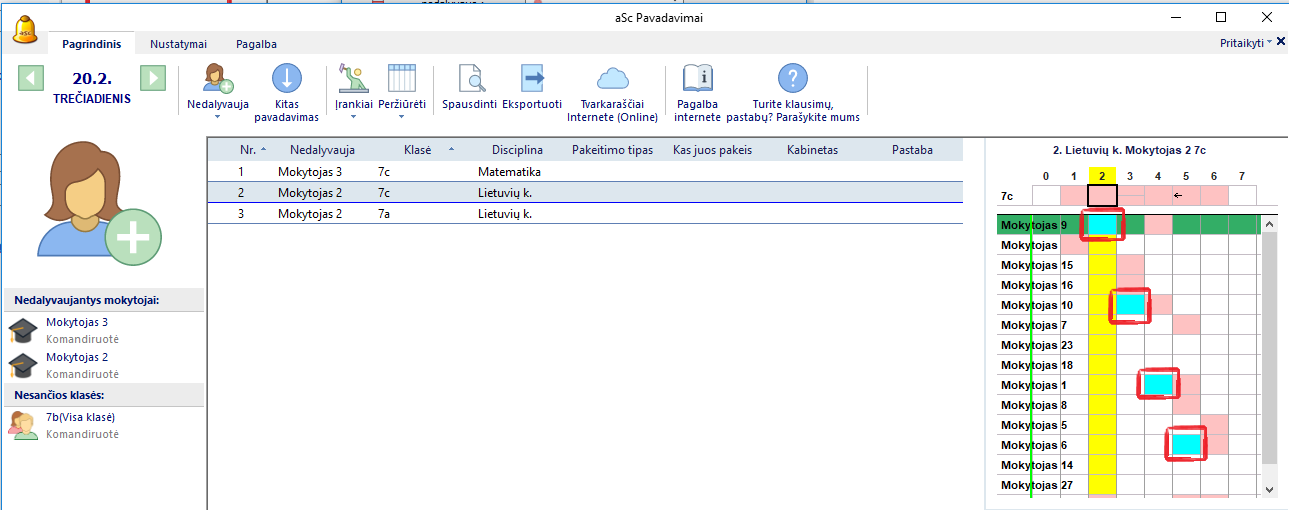Click the aSc bell application logo
Image resolution: width=1289 pixels, height=512 pixels.
click(25, 29)
